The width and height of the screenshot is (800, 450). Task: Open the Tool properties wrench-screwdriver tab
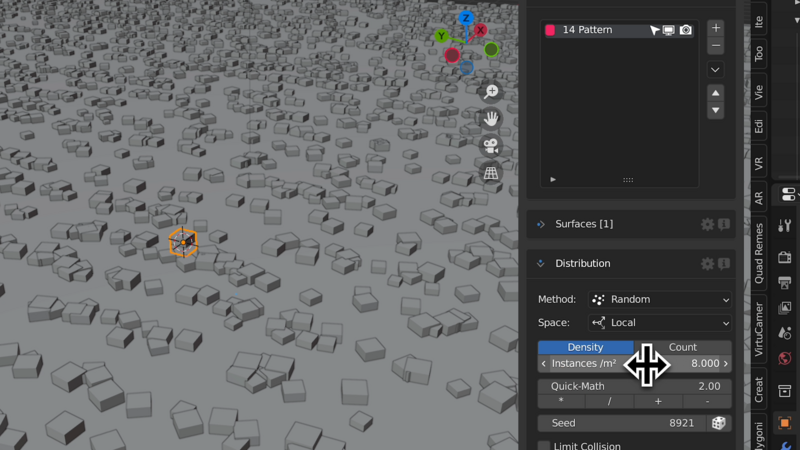(785, 226)
